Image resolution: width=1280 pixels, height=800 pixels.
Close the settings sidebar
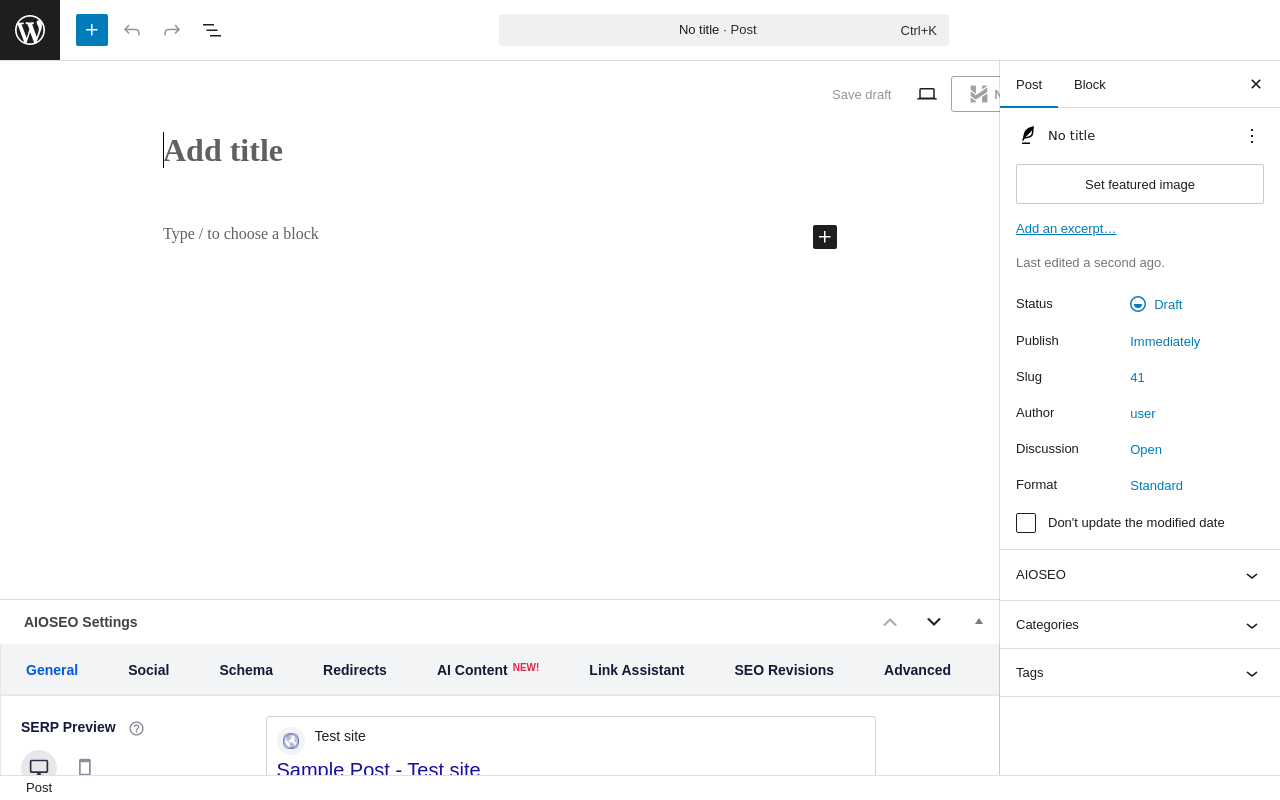click(x=1256, y=84)
